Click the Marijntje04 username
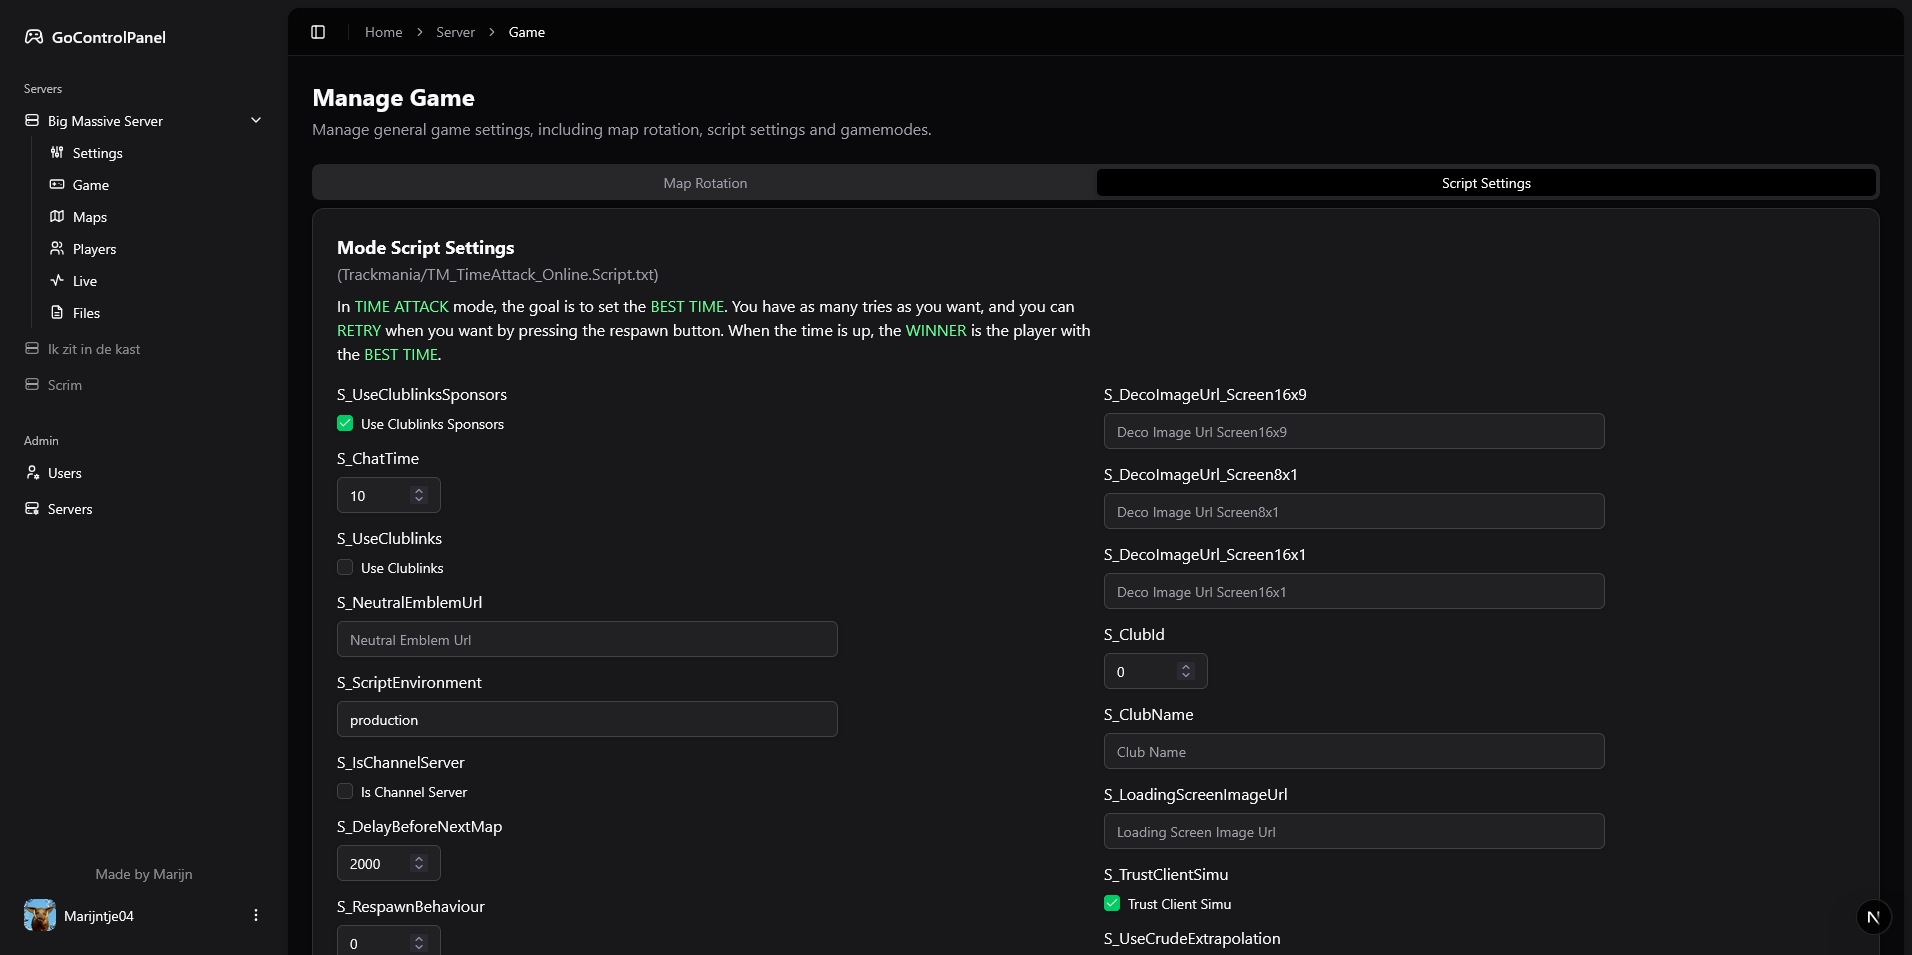Screen dimensions: 1912x955 click(99, 916)
